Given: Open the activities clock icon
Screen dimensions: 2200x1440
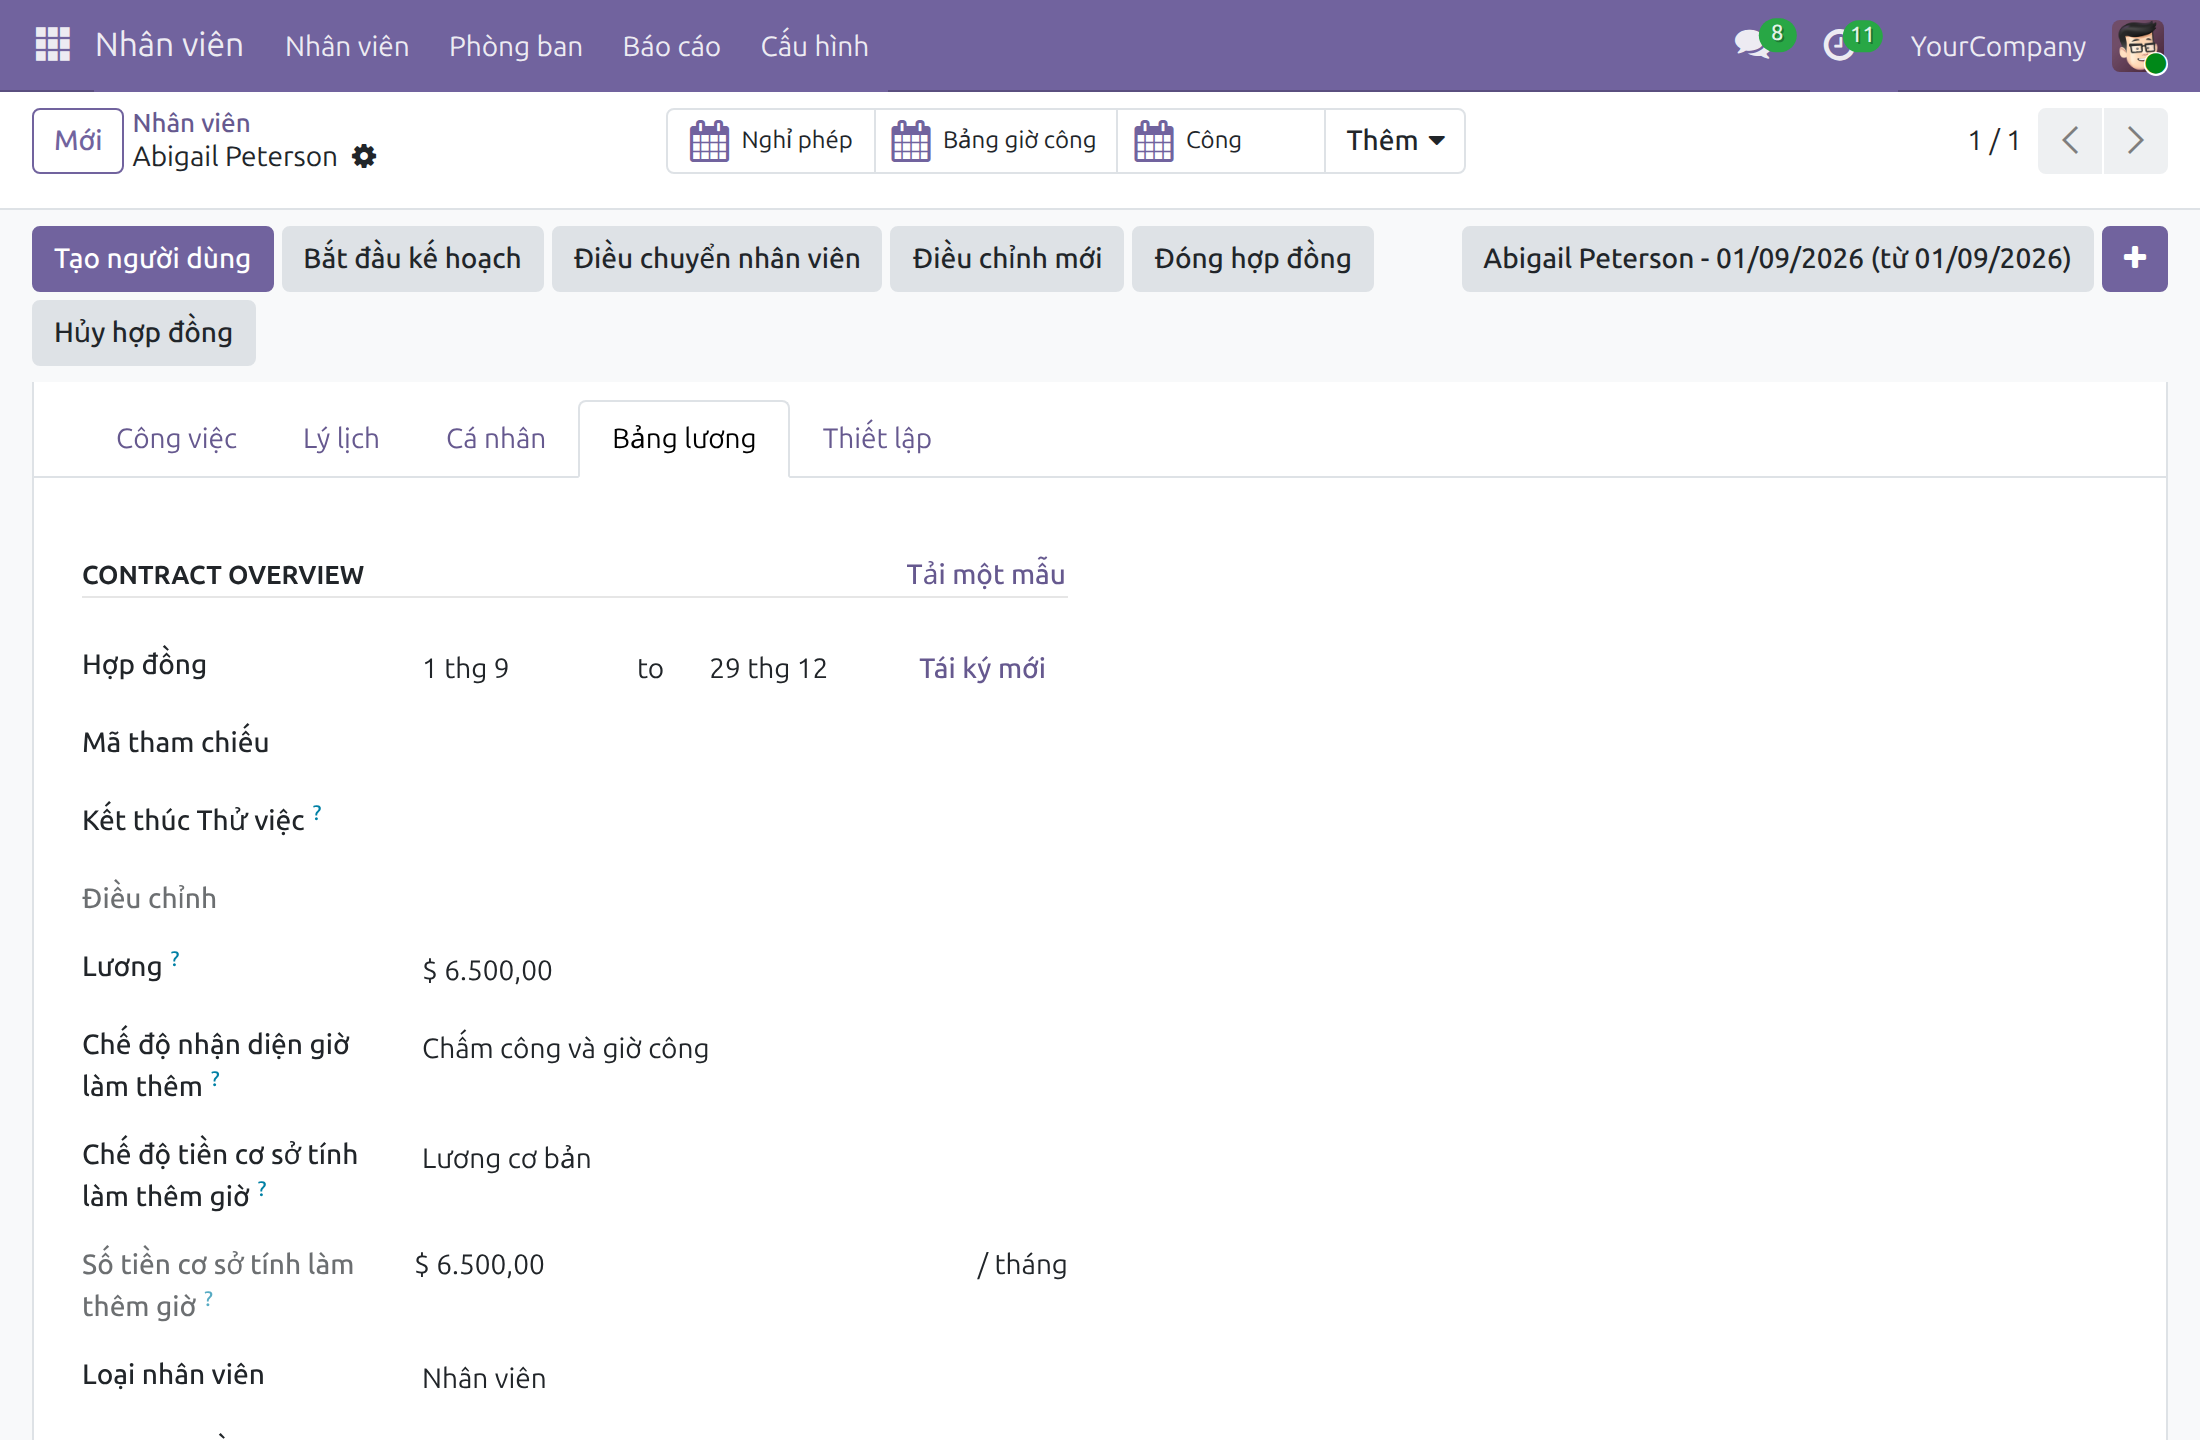Looking at the screenshot, I should click(1839, 45).
